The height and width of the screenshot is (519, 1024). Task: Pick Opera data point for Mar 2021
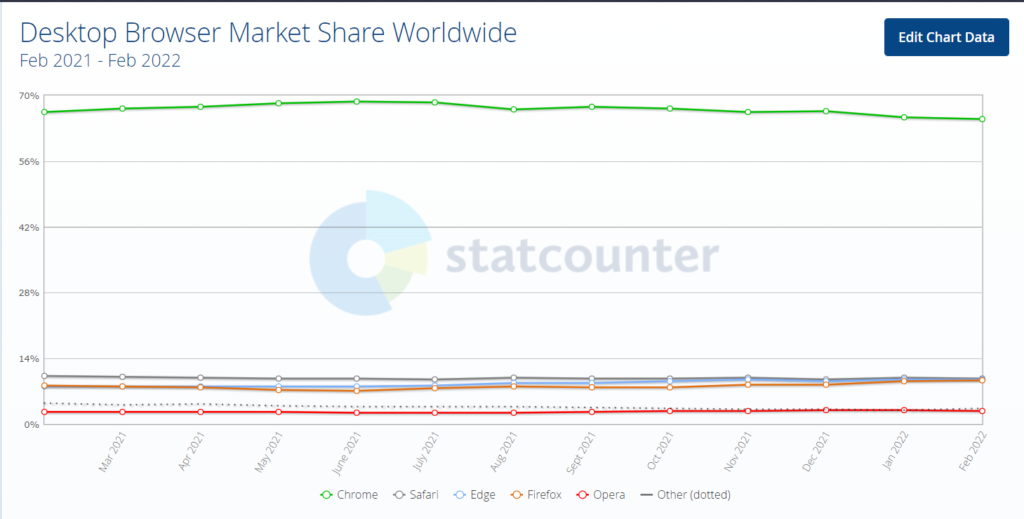[x=122, y=412]
